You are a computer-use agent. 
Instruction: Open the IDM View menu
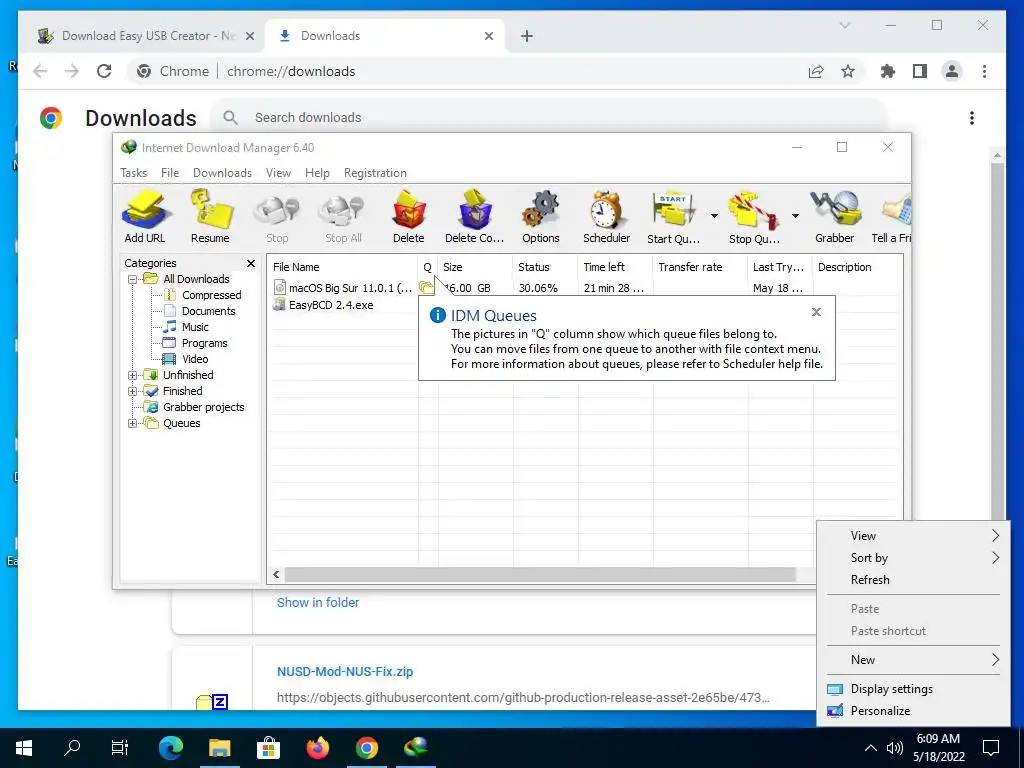click(x=278, y=173)
